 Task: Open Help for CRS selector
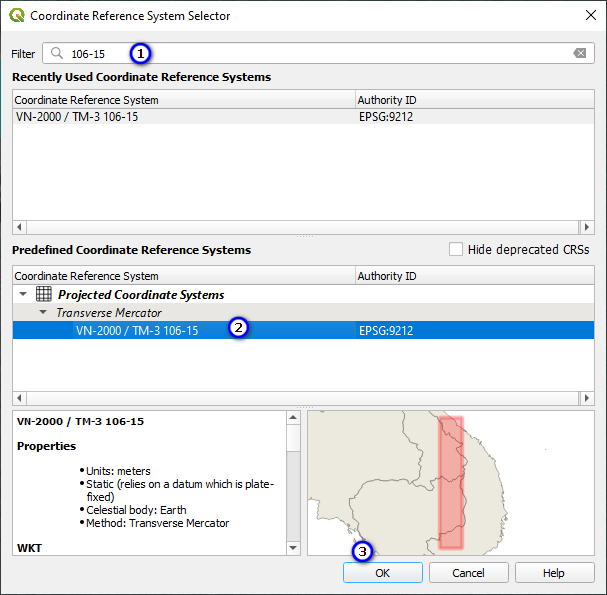[554, 573]
